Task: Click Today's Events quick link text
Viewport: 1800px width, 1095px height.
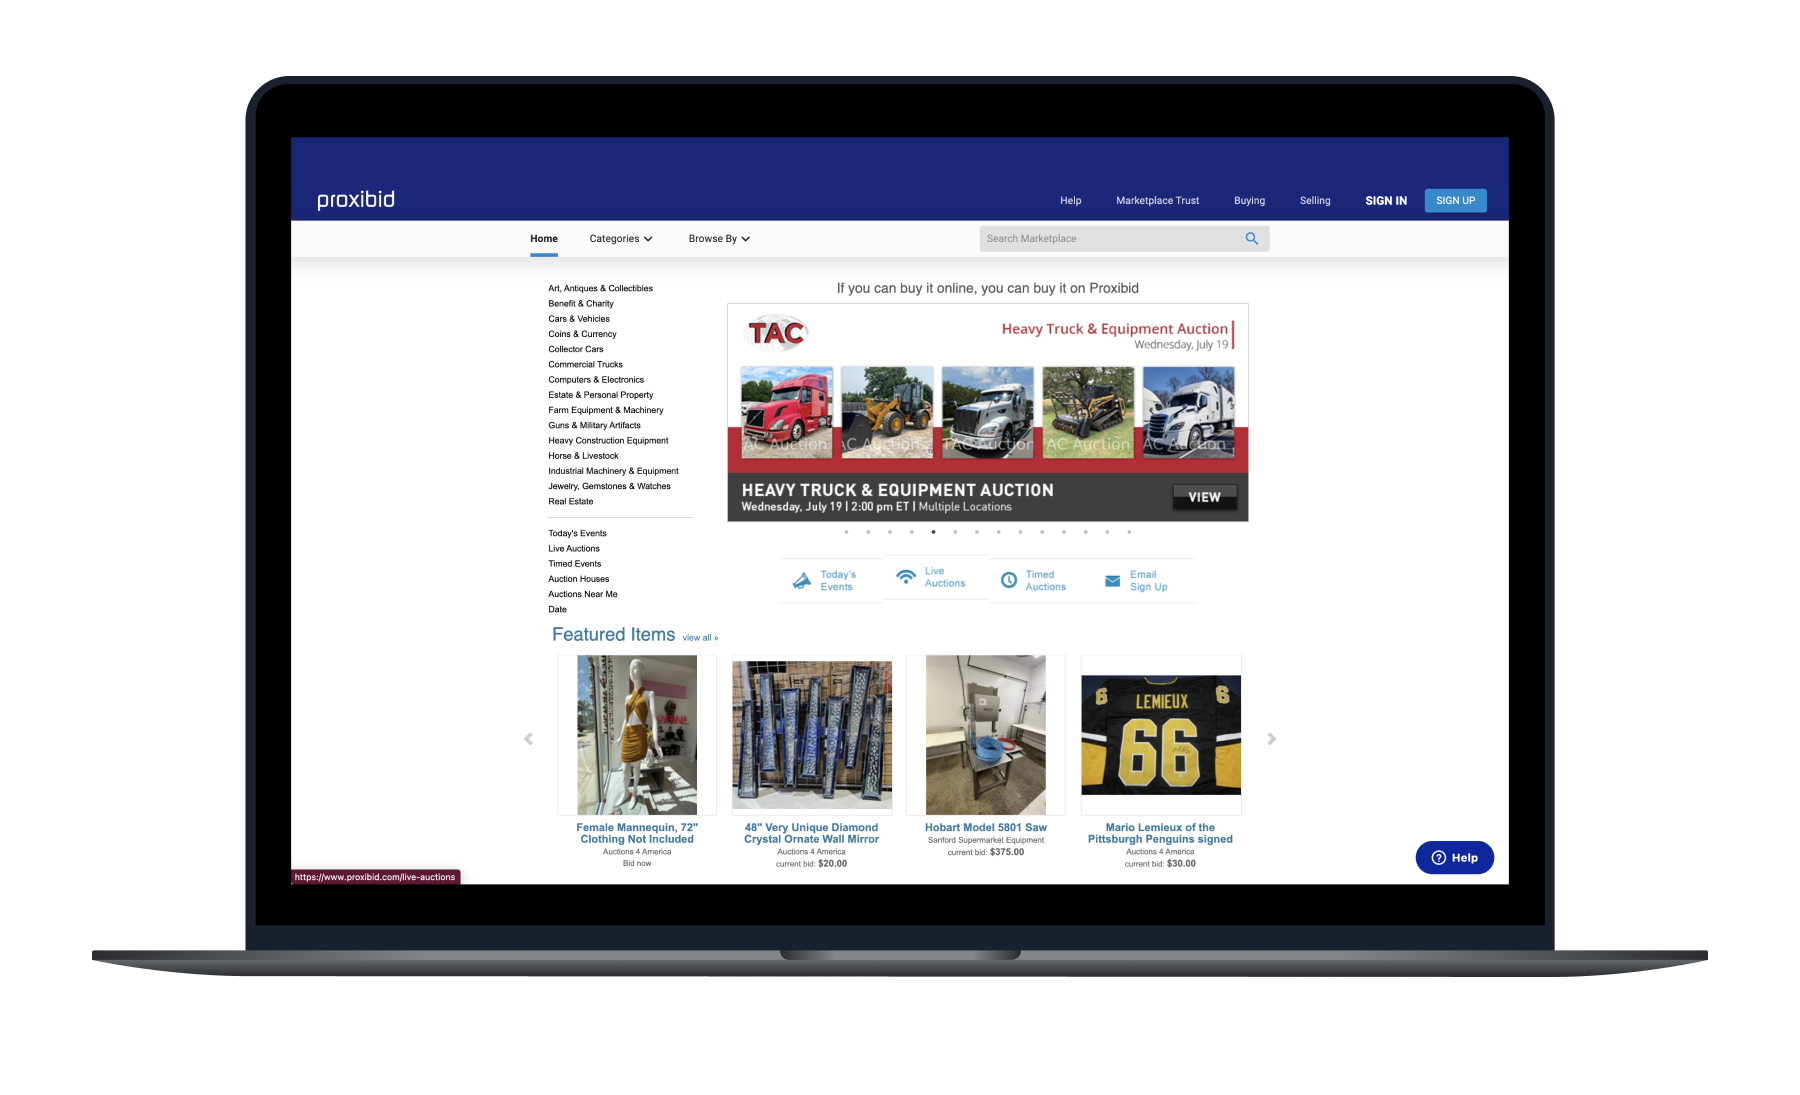Action: [838, 580]
